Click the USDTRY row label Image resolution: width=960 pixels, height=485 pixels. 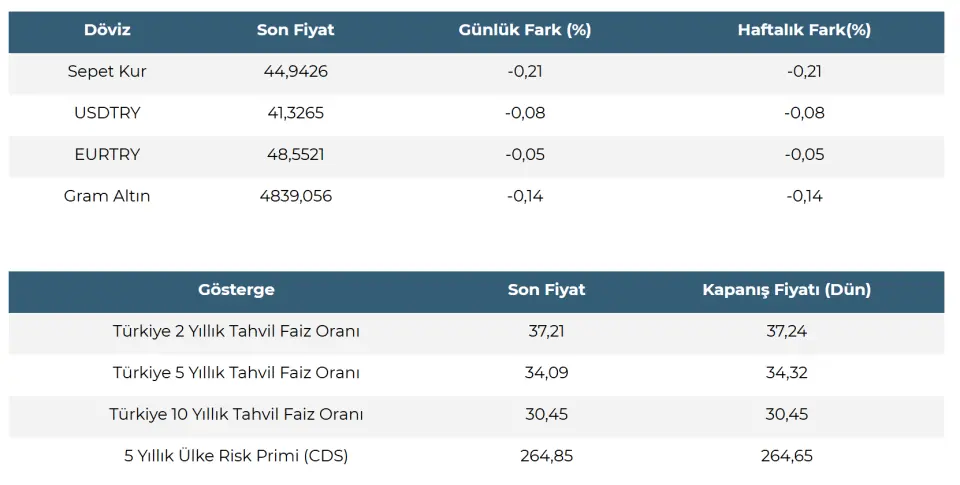107,113
